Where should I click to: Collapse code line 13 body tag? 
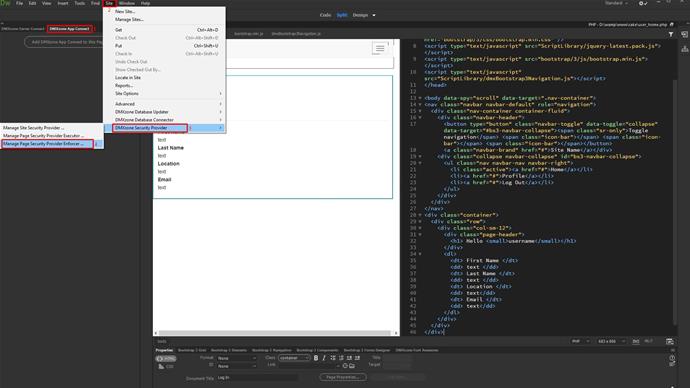point(420,98)
